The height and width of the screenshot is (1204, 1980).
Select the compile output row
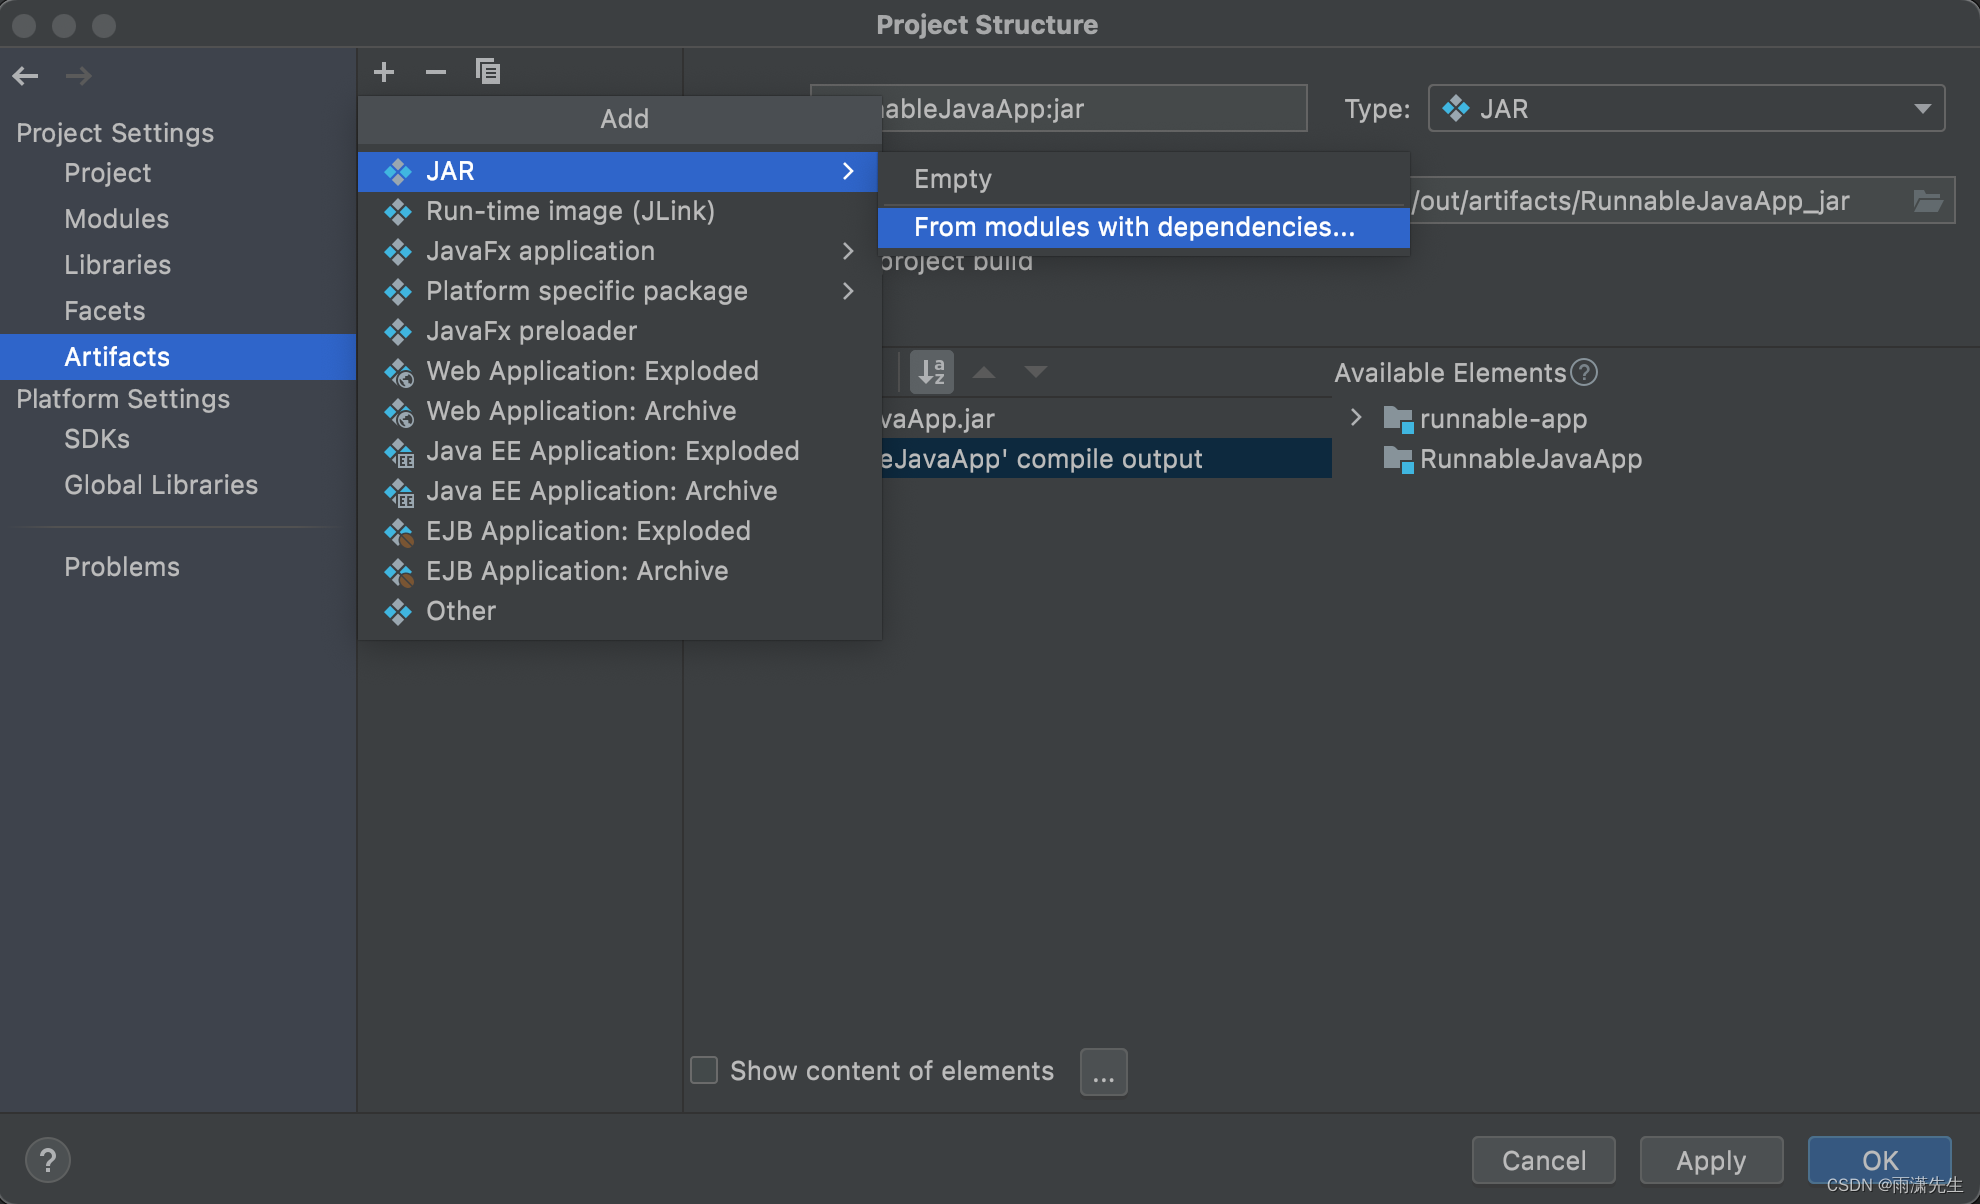tap(1106, 459)
